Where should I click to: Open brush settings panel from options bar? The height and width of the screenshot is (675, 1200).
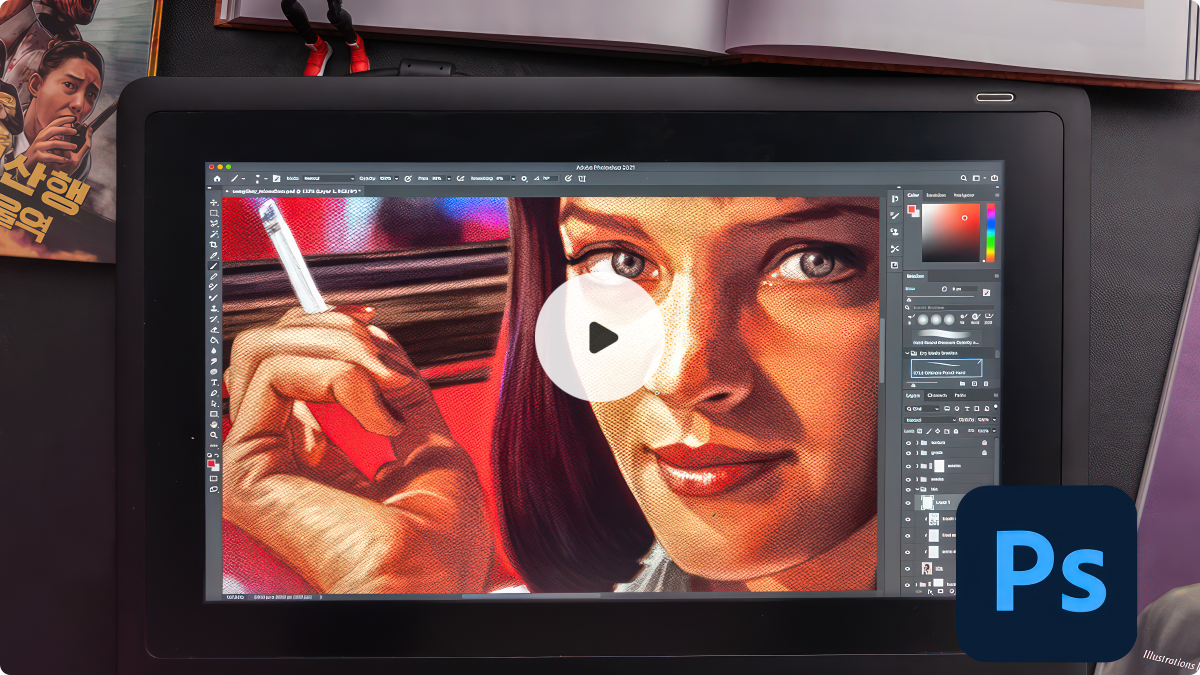pyautogui.click(x=276, y=178)
